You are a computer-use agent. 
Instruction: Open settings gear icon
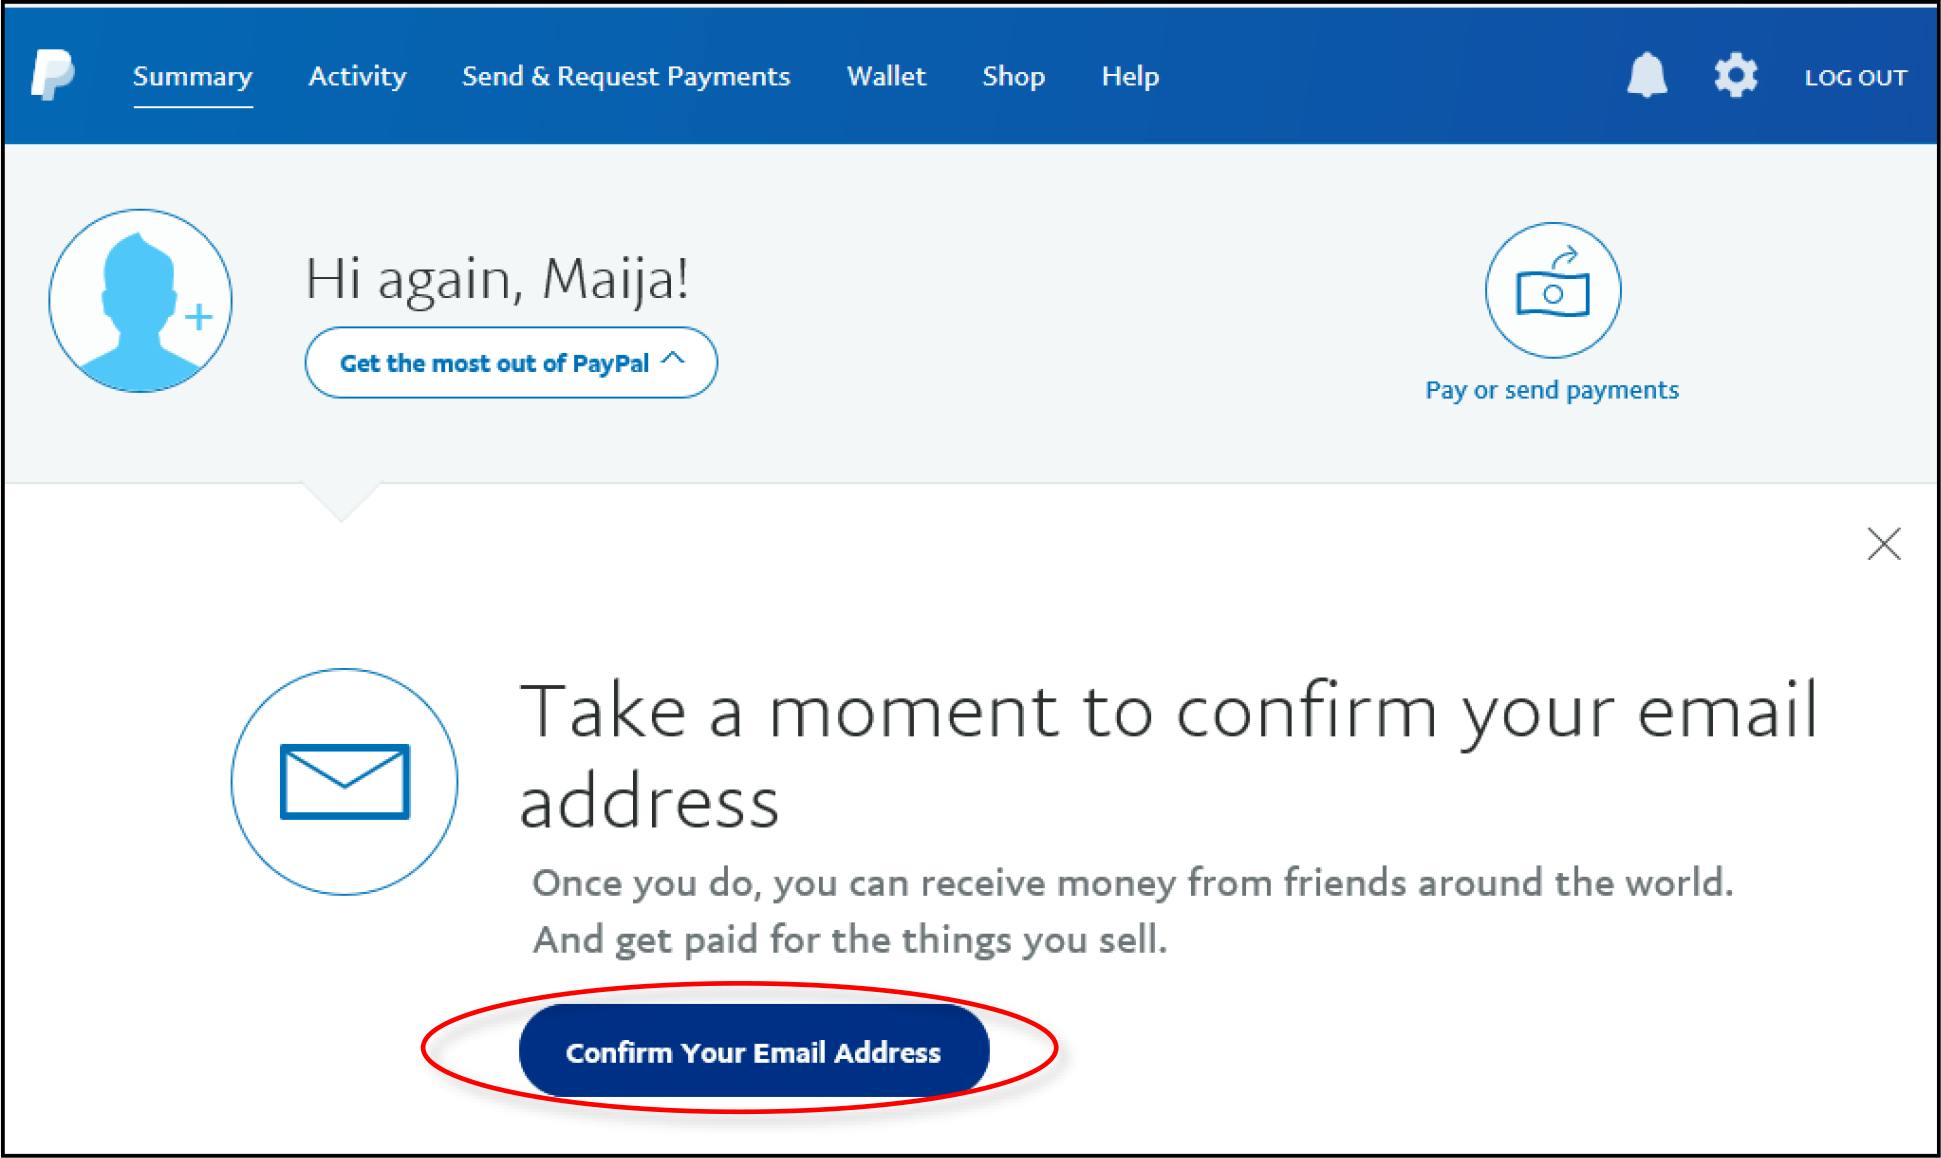point(1736,75)
